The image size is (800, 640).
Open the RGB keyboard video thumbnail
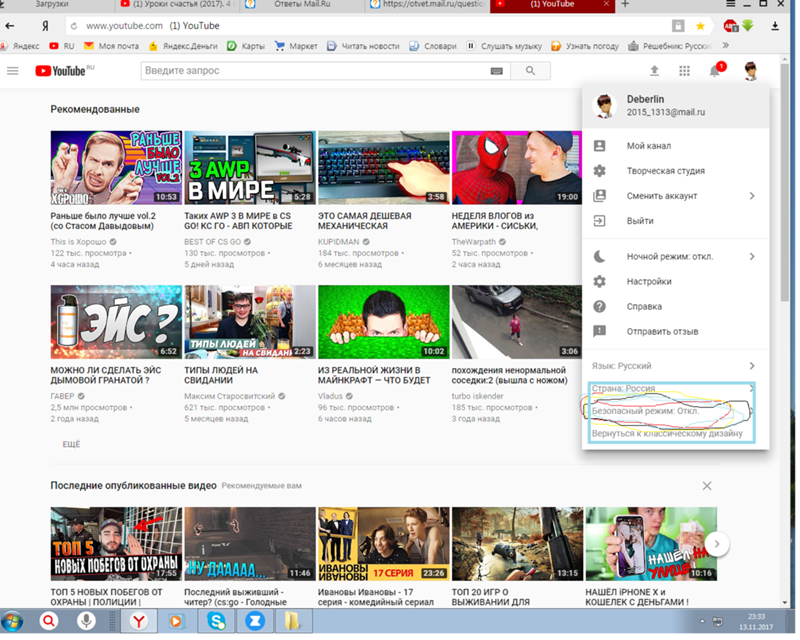(384, 168)
